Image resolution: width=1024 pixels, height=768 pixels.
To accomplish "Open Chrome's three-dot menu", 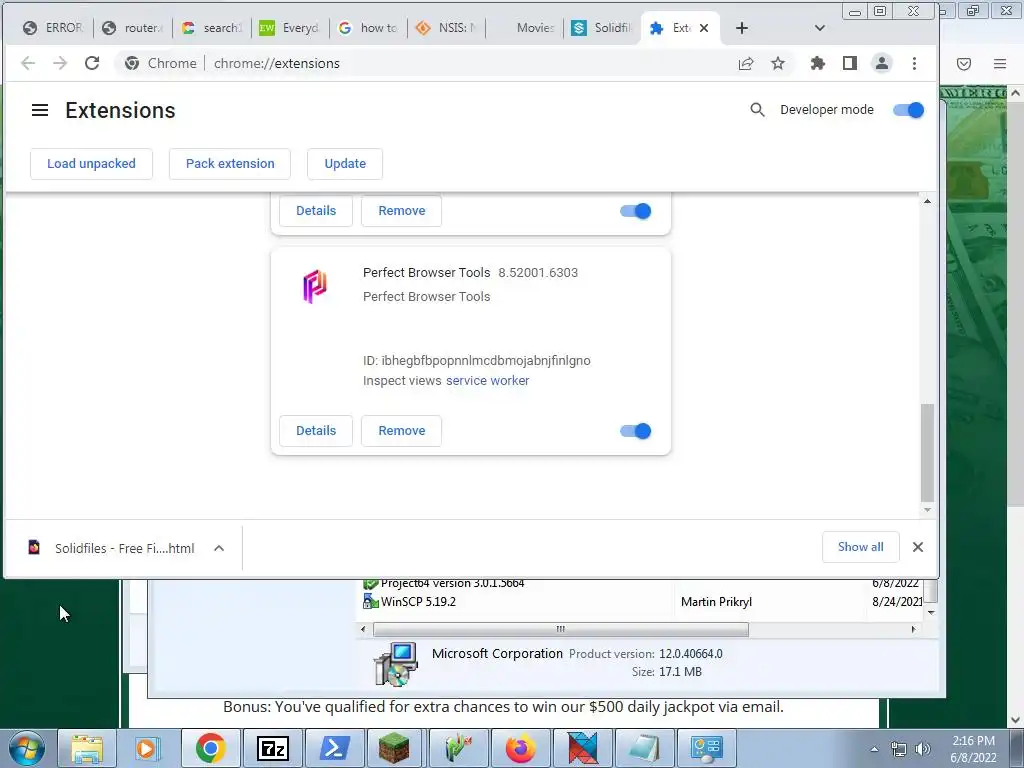I will click(x=914, y=63).
